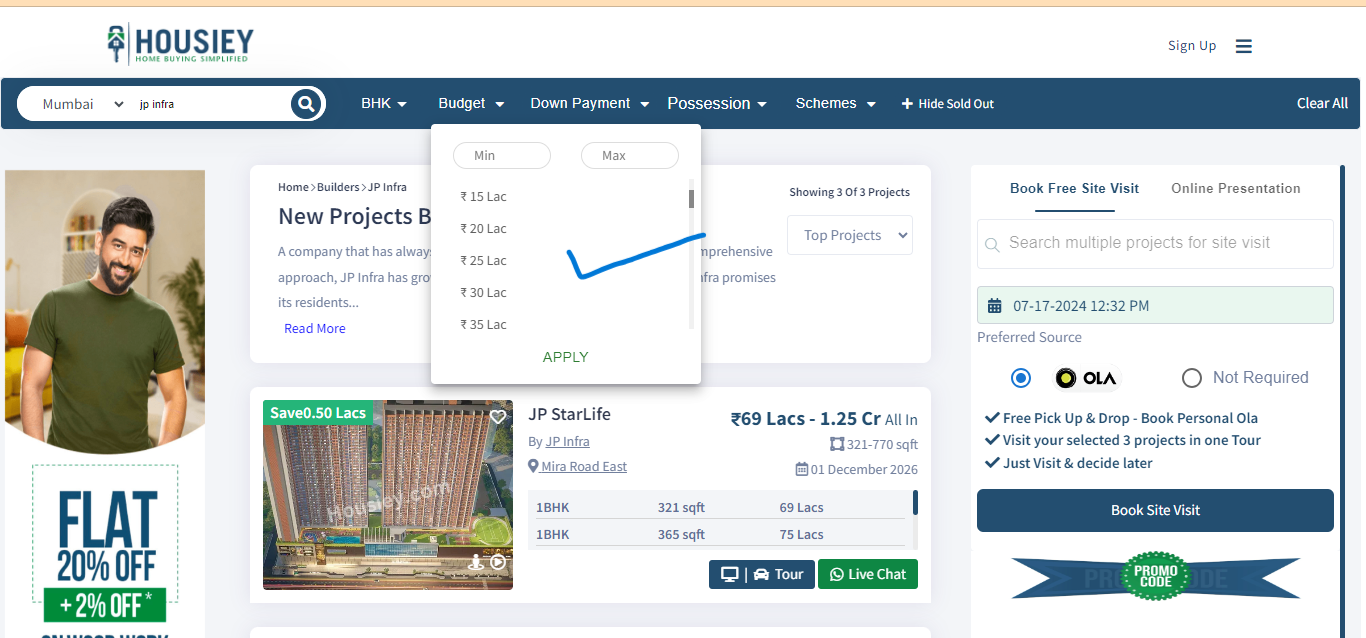
Task: Click the Read More link
Action: point(314,329)
